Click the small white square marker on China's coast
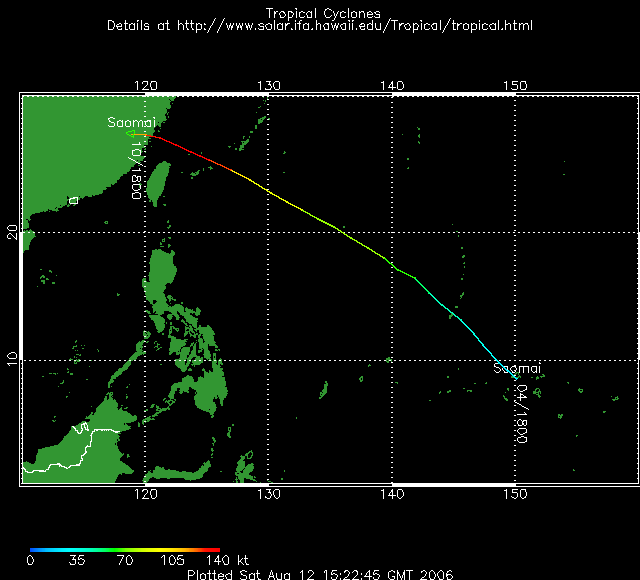 click(x=73, y=201)
